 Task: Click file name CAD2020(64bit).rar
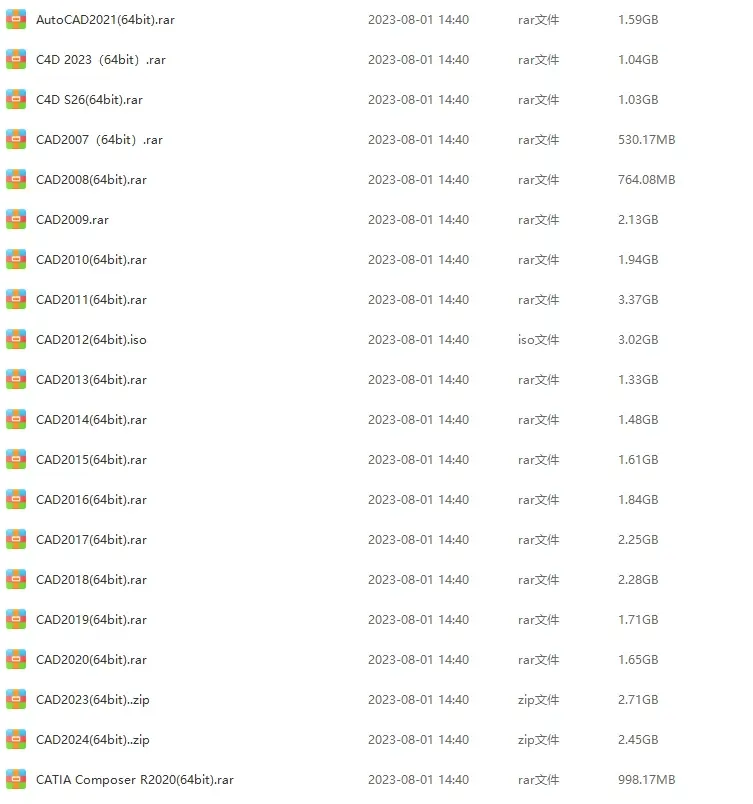[x=91, y=659]
